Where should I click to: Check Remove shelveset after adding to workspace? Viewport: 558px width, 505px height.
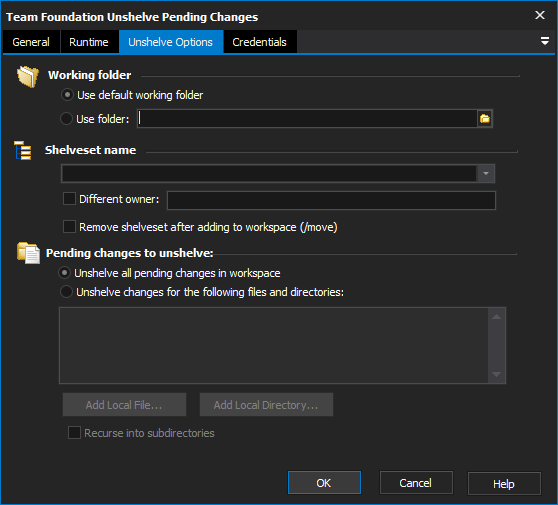point(69,227)
